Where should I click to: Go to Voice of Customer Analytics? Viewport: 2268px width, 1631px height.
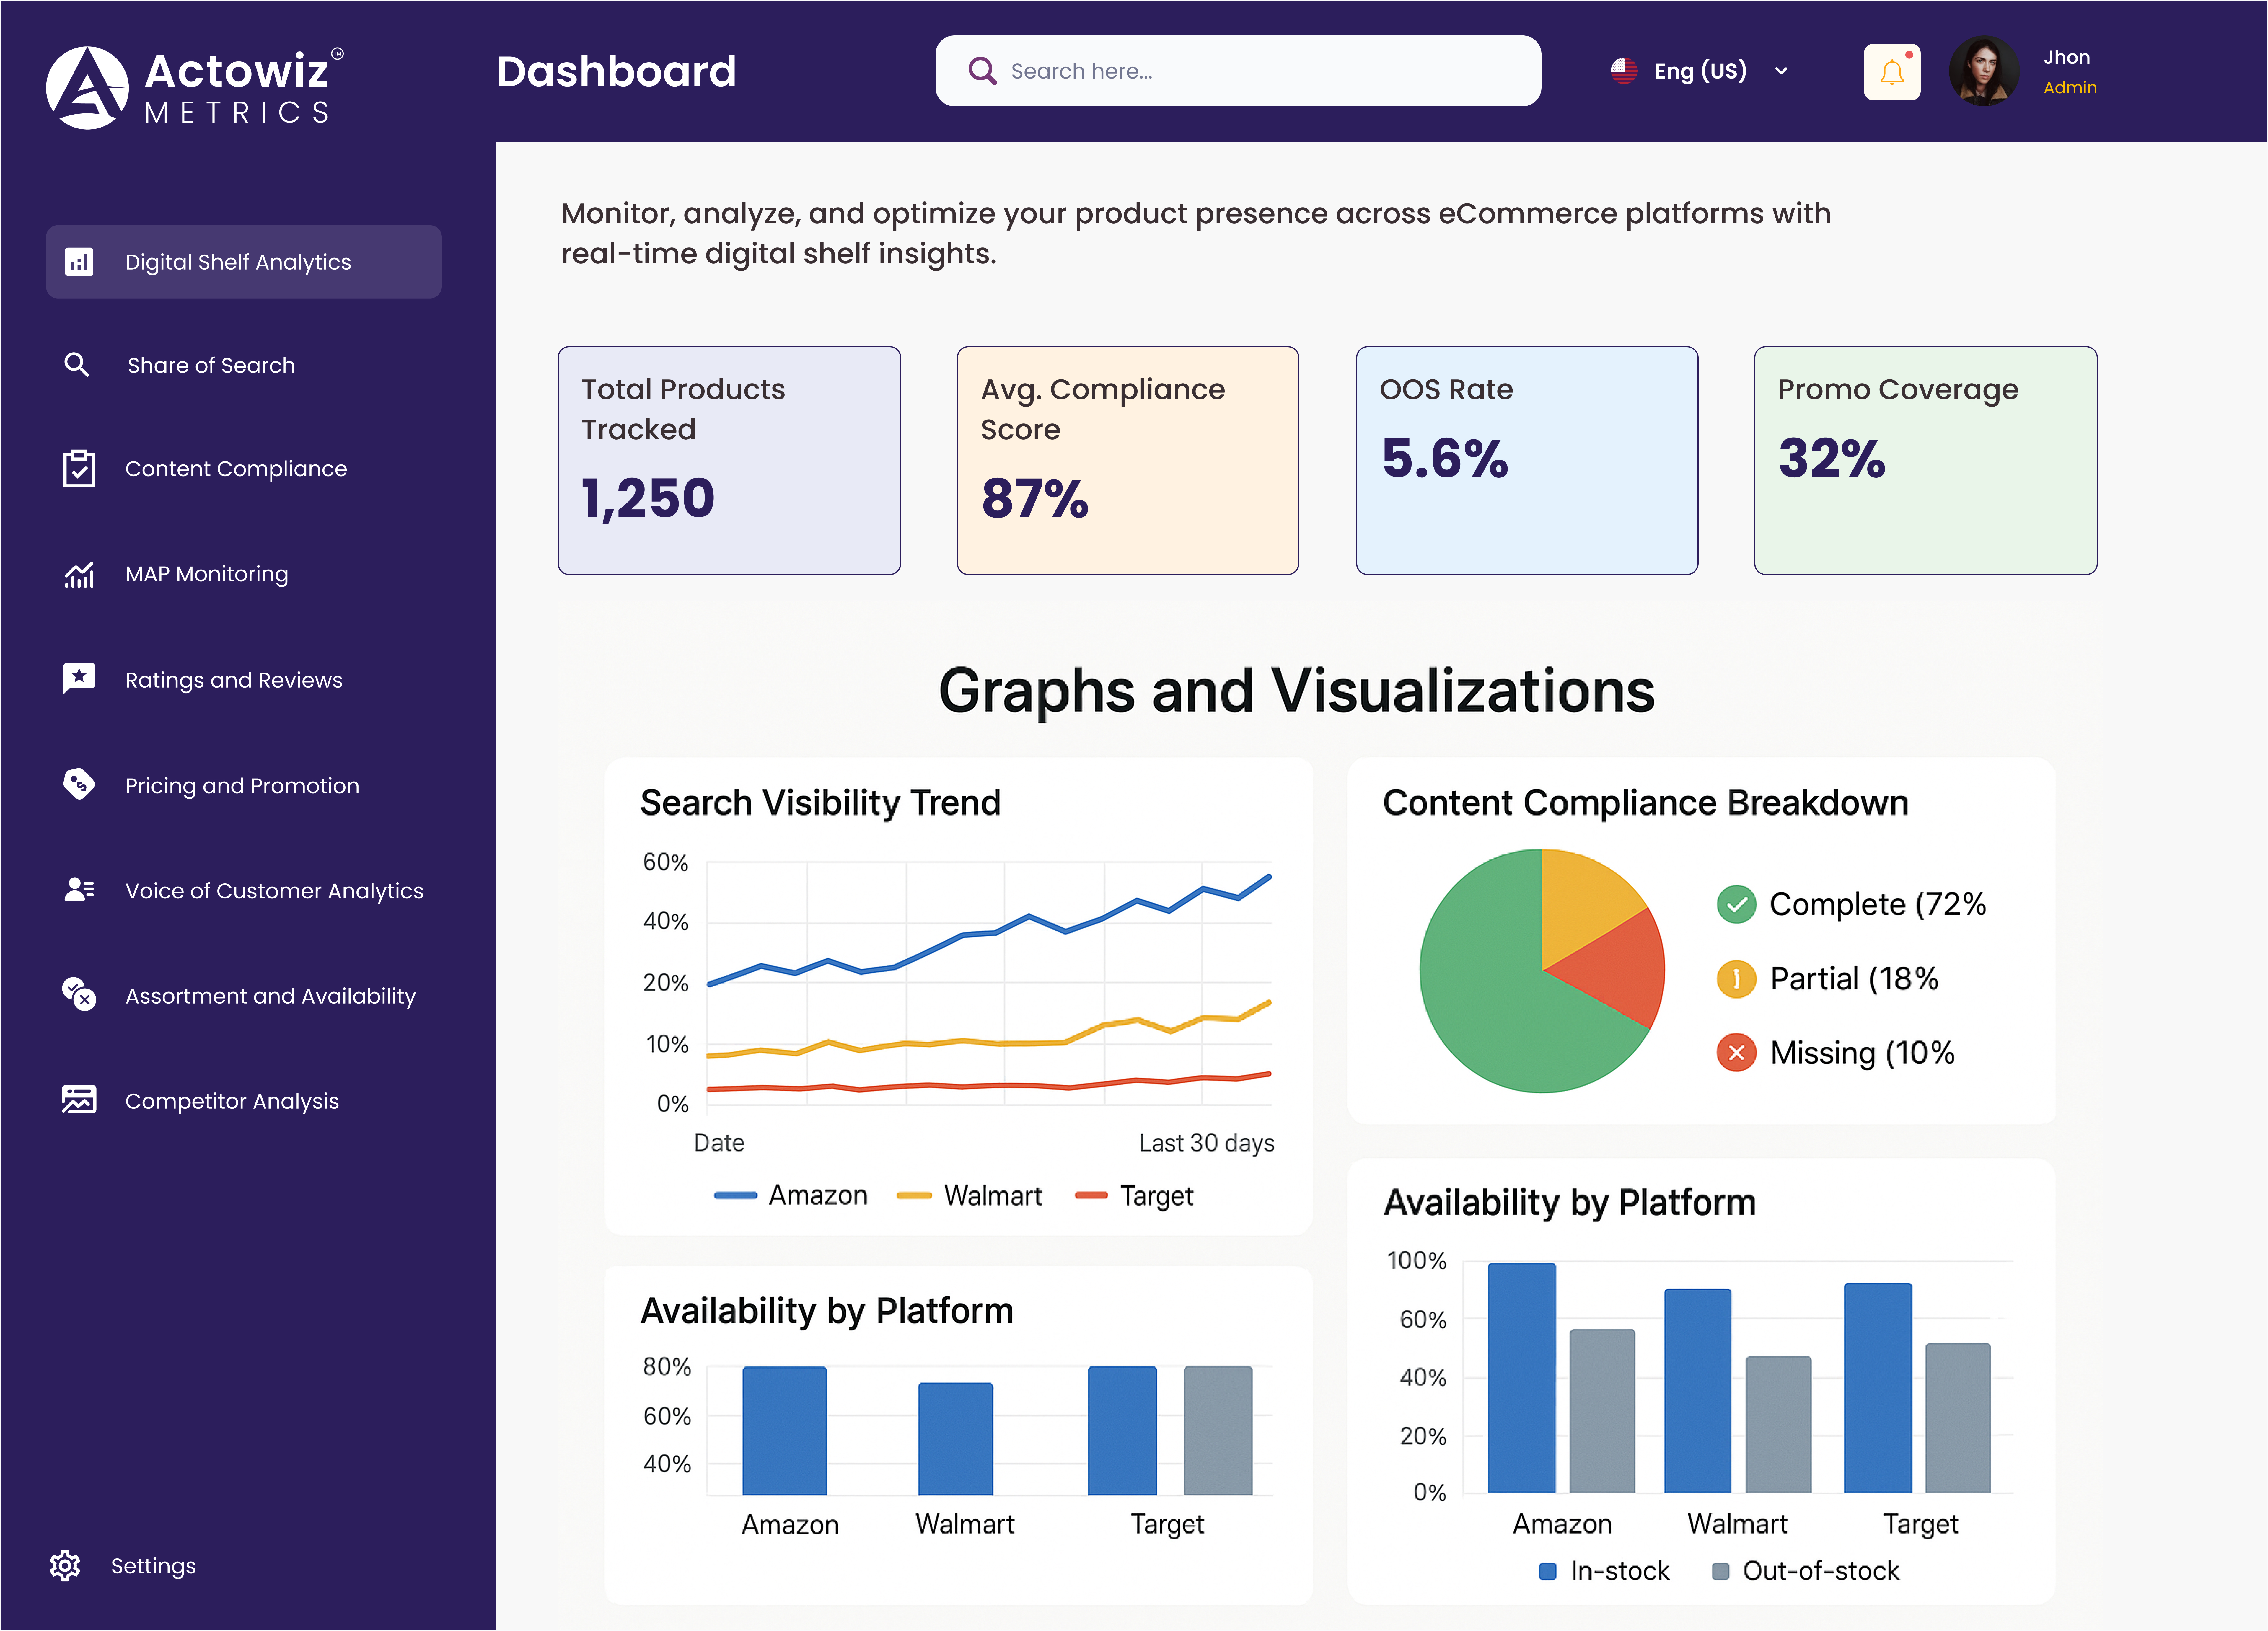[274, 891]
